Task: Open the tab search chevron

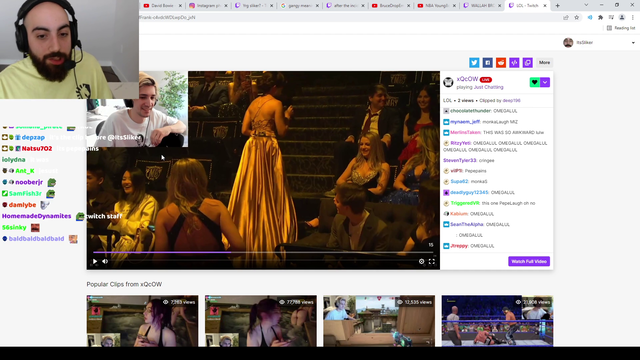Action: tap(586, 5)
